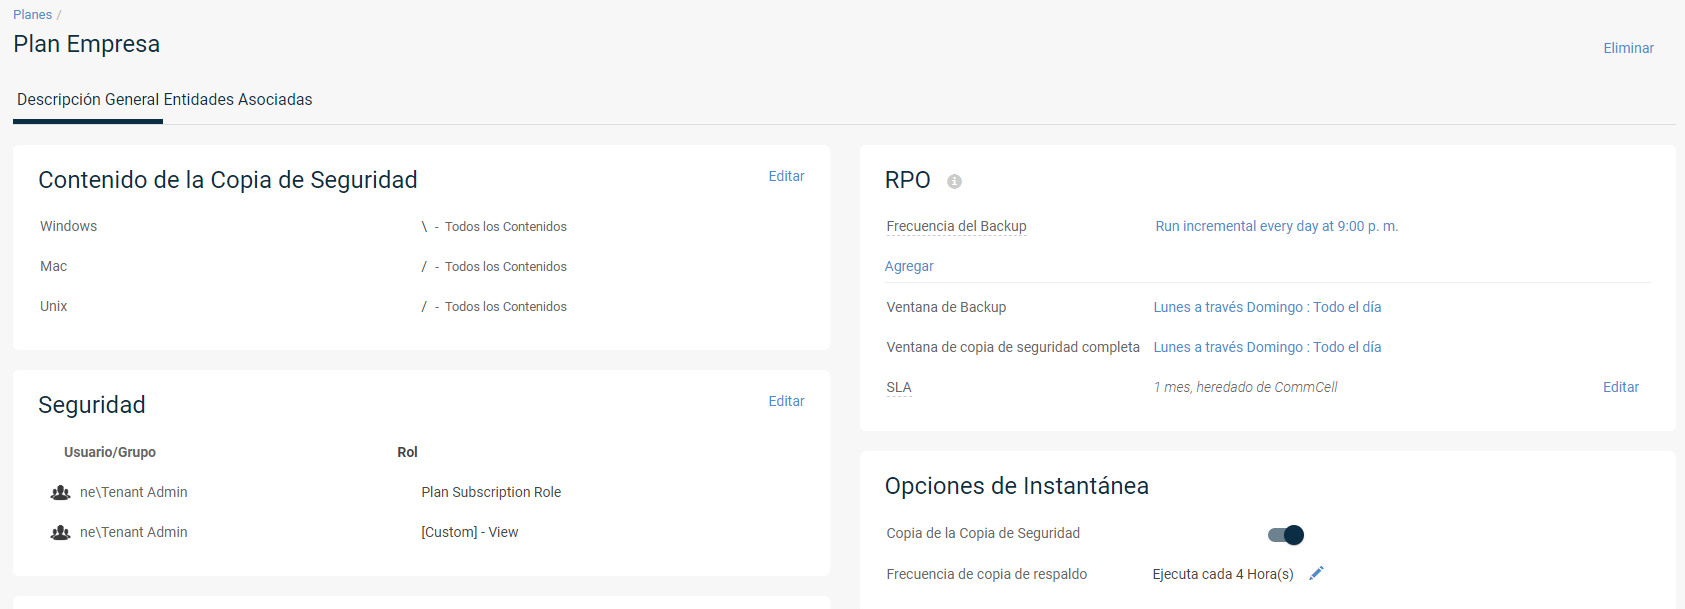Image resolution: width=1685 pixels, height=609 pixels.
Task: Click Ejecuta cada 4 Hora(s) value
Action: [x=1223, y=574]
